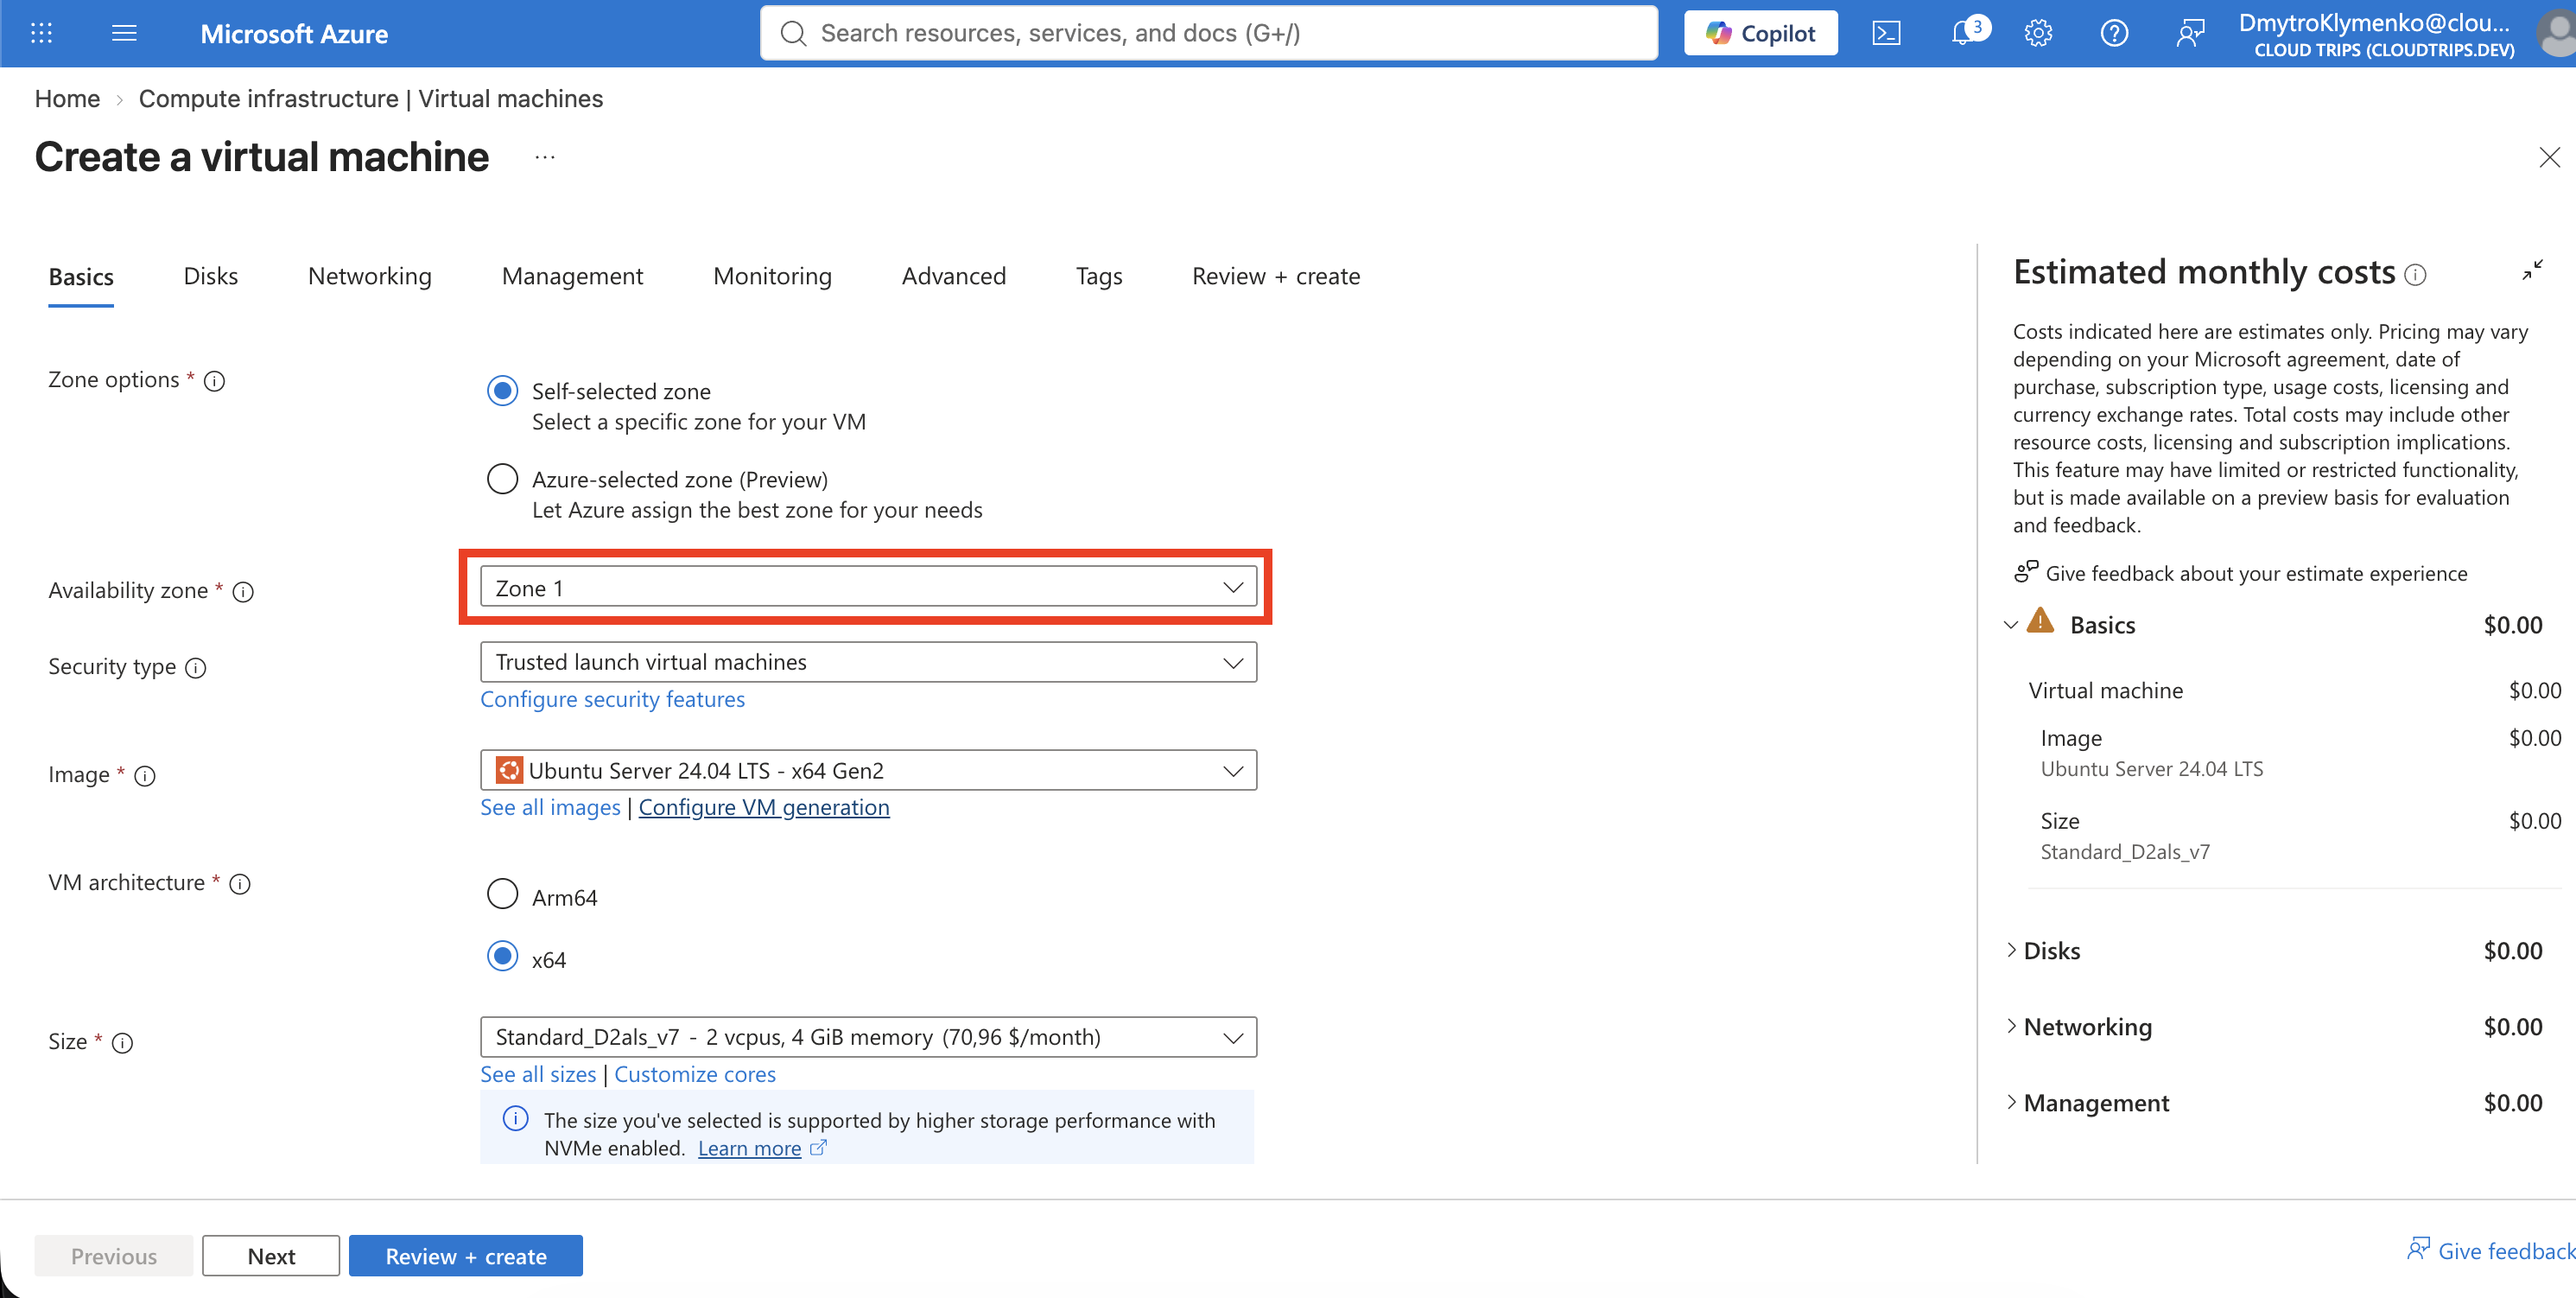Open the Availability zone dropdown

click(868, 588)
